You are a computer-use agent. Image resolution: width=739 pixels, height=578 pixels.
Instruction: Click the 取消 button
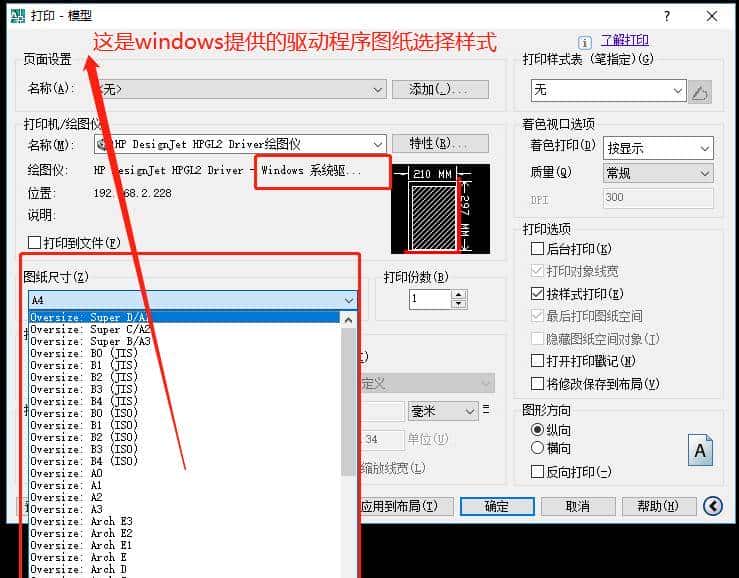tap(578, 506)
